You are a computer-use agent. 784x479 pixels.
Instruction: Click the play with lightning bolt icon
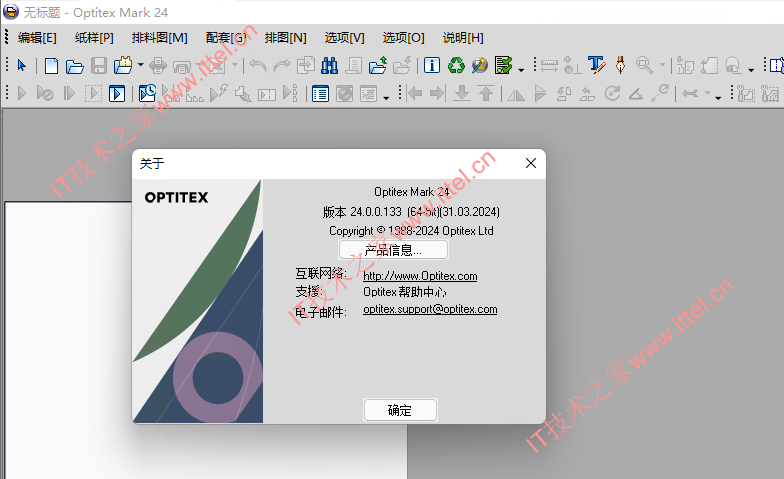click(x=219, y=93)
